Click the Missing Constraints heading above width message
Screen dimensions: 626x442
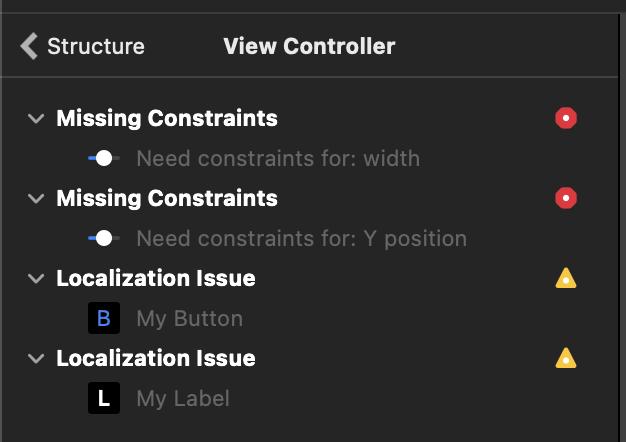pyautogui.click(x=167, y=119)
